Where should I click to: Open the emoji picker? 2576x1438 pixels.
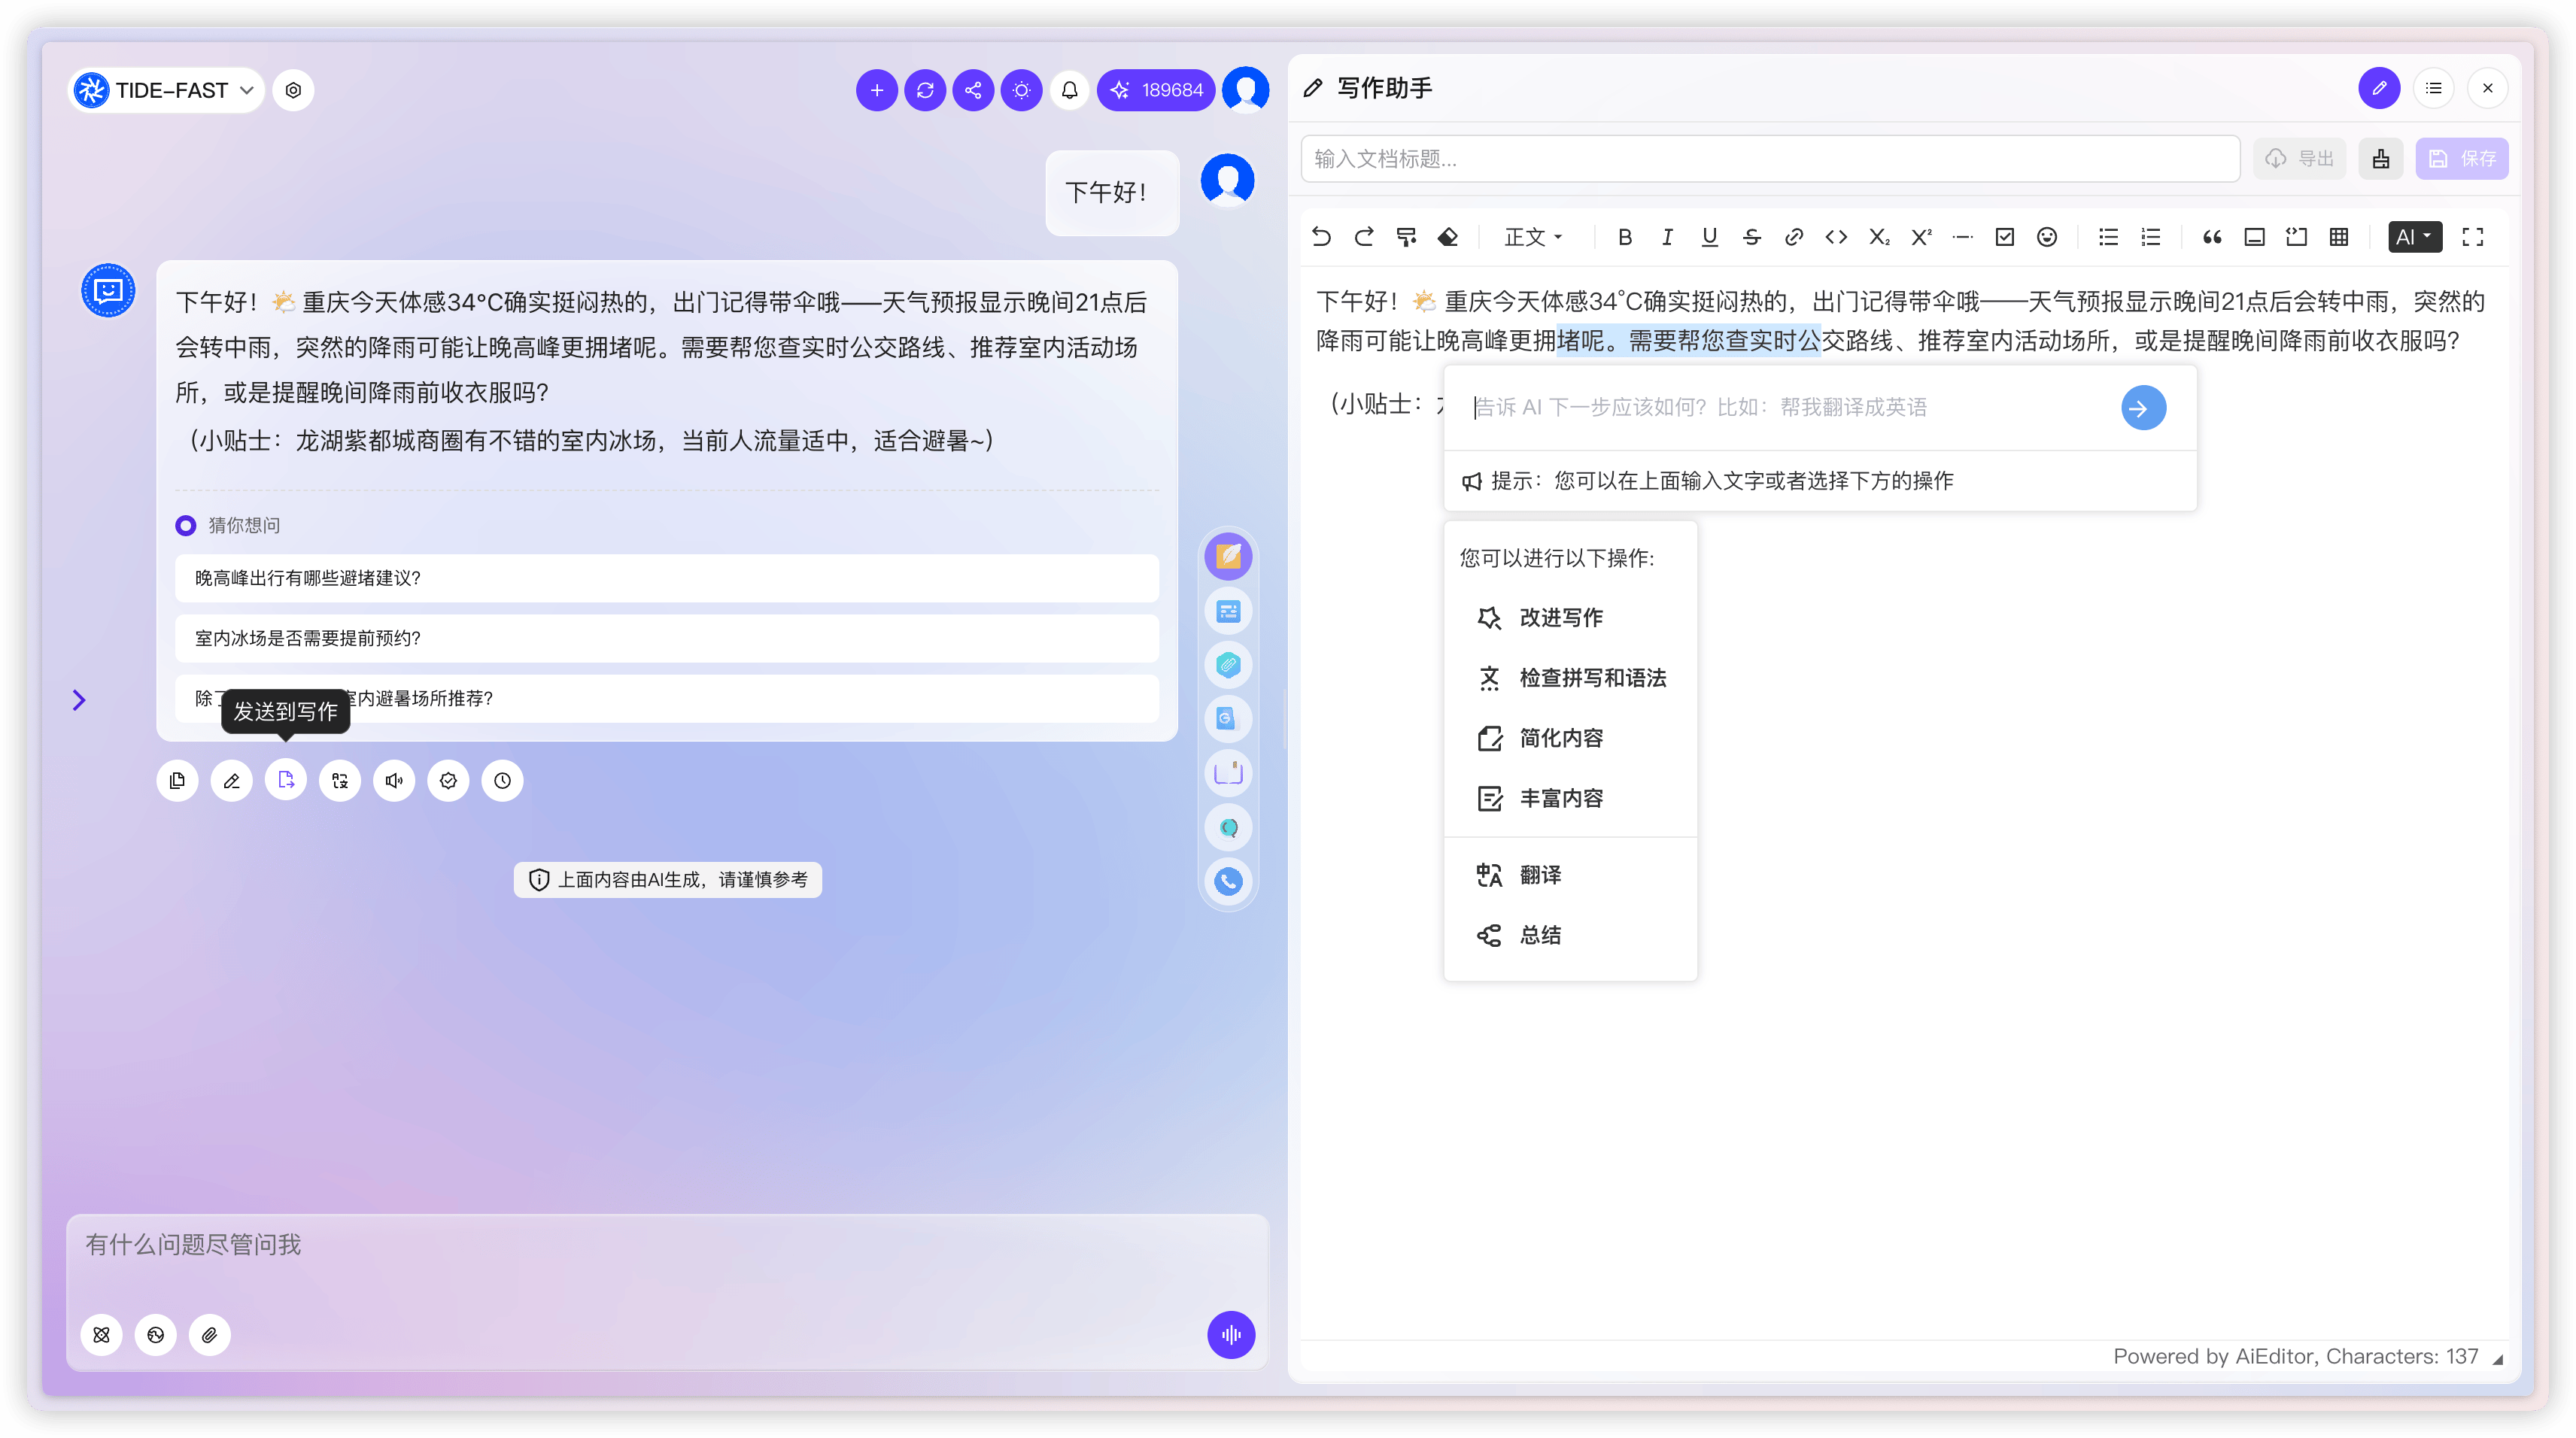tap(2047, 237)
